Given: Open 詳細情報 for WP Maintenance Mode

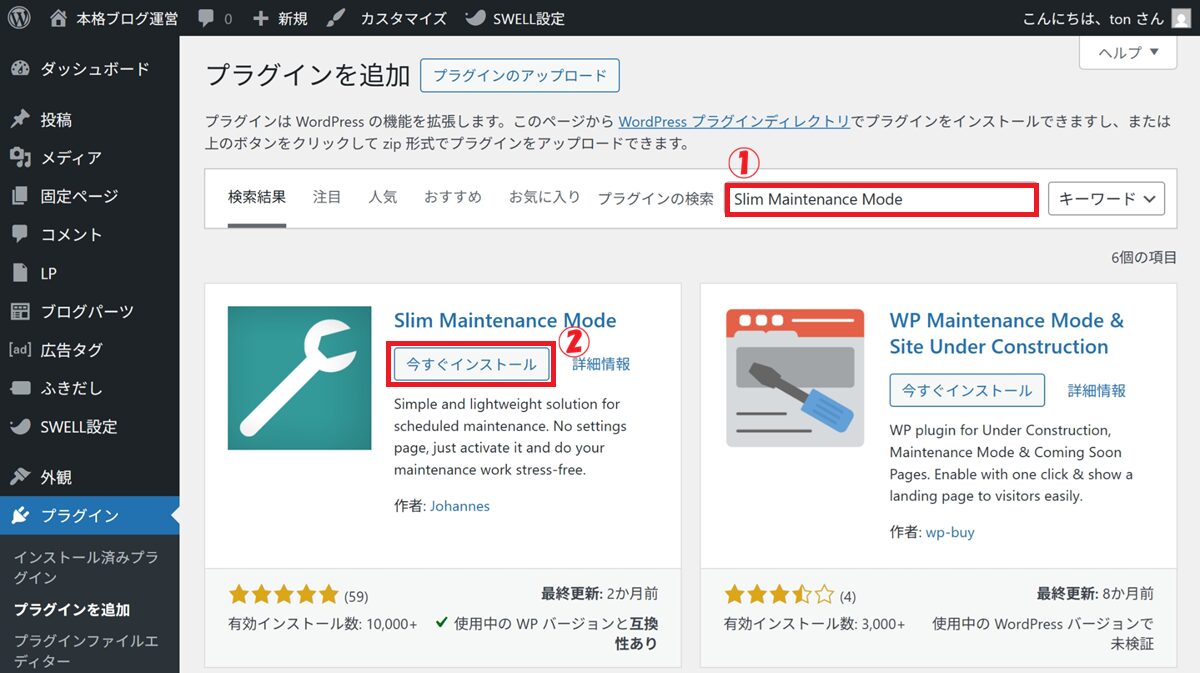Looking at the screenshot, I should pyautogui.click(x=1096, y=390).
